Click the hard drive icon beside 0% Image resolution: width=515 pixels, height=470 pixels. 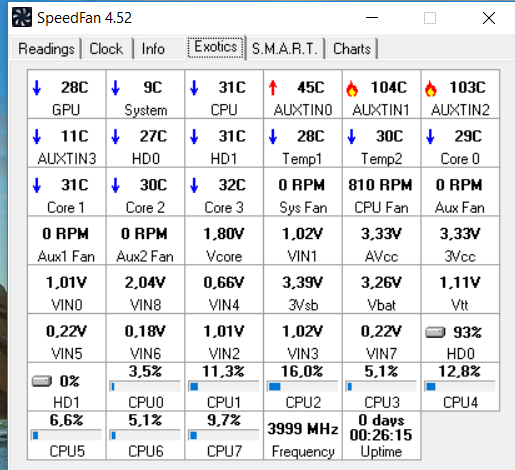point(42,381)
